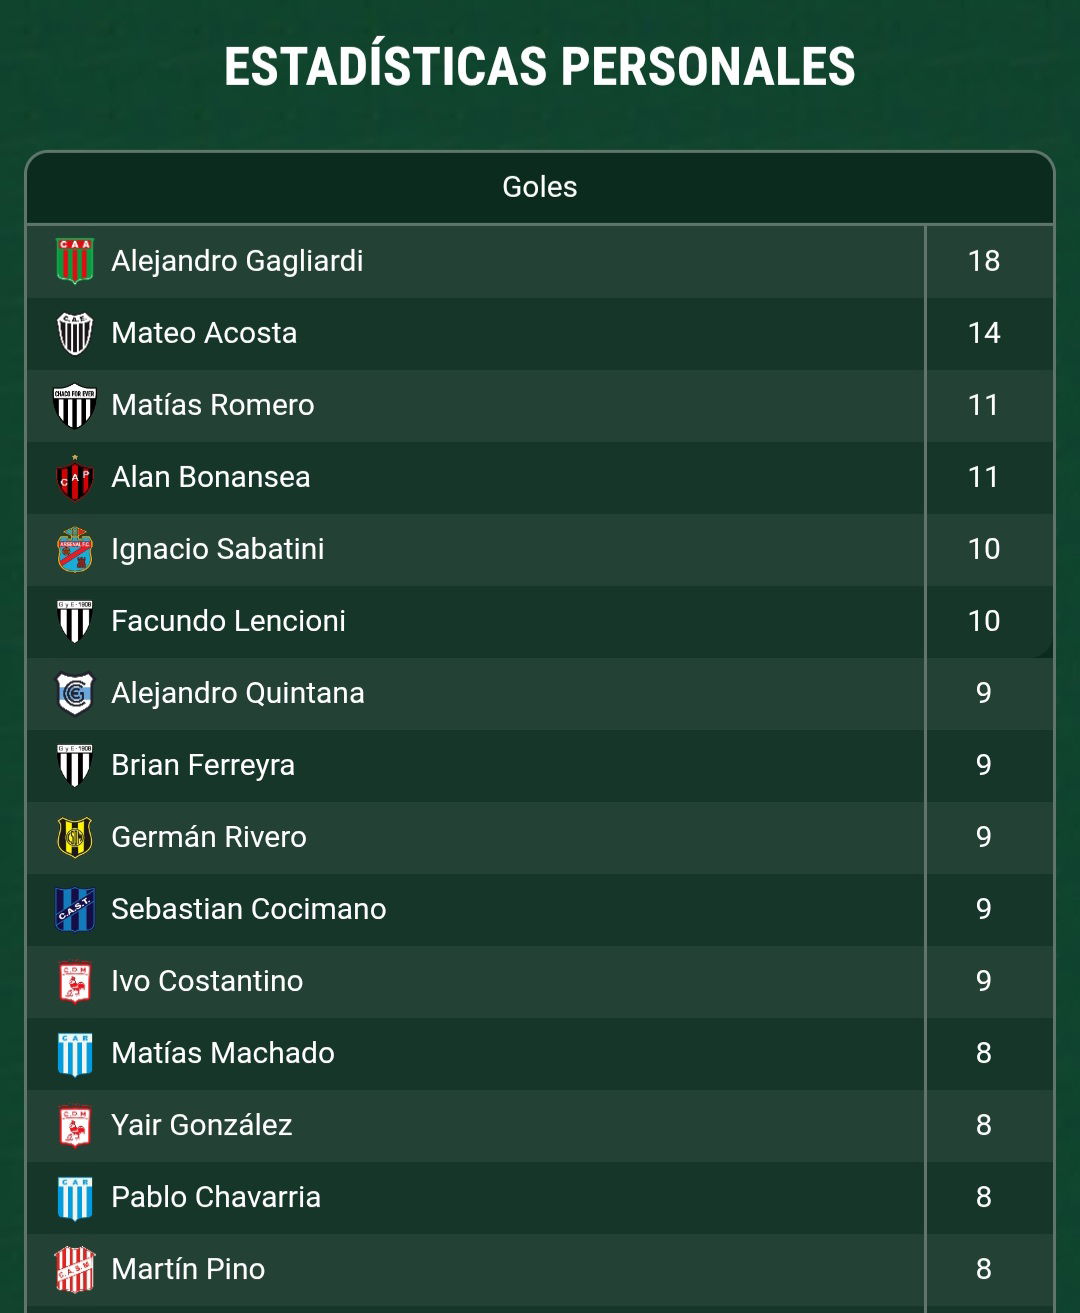Select the Chaco For Ever crest by Matías Romero

point(75,405)
